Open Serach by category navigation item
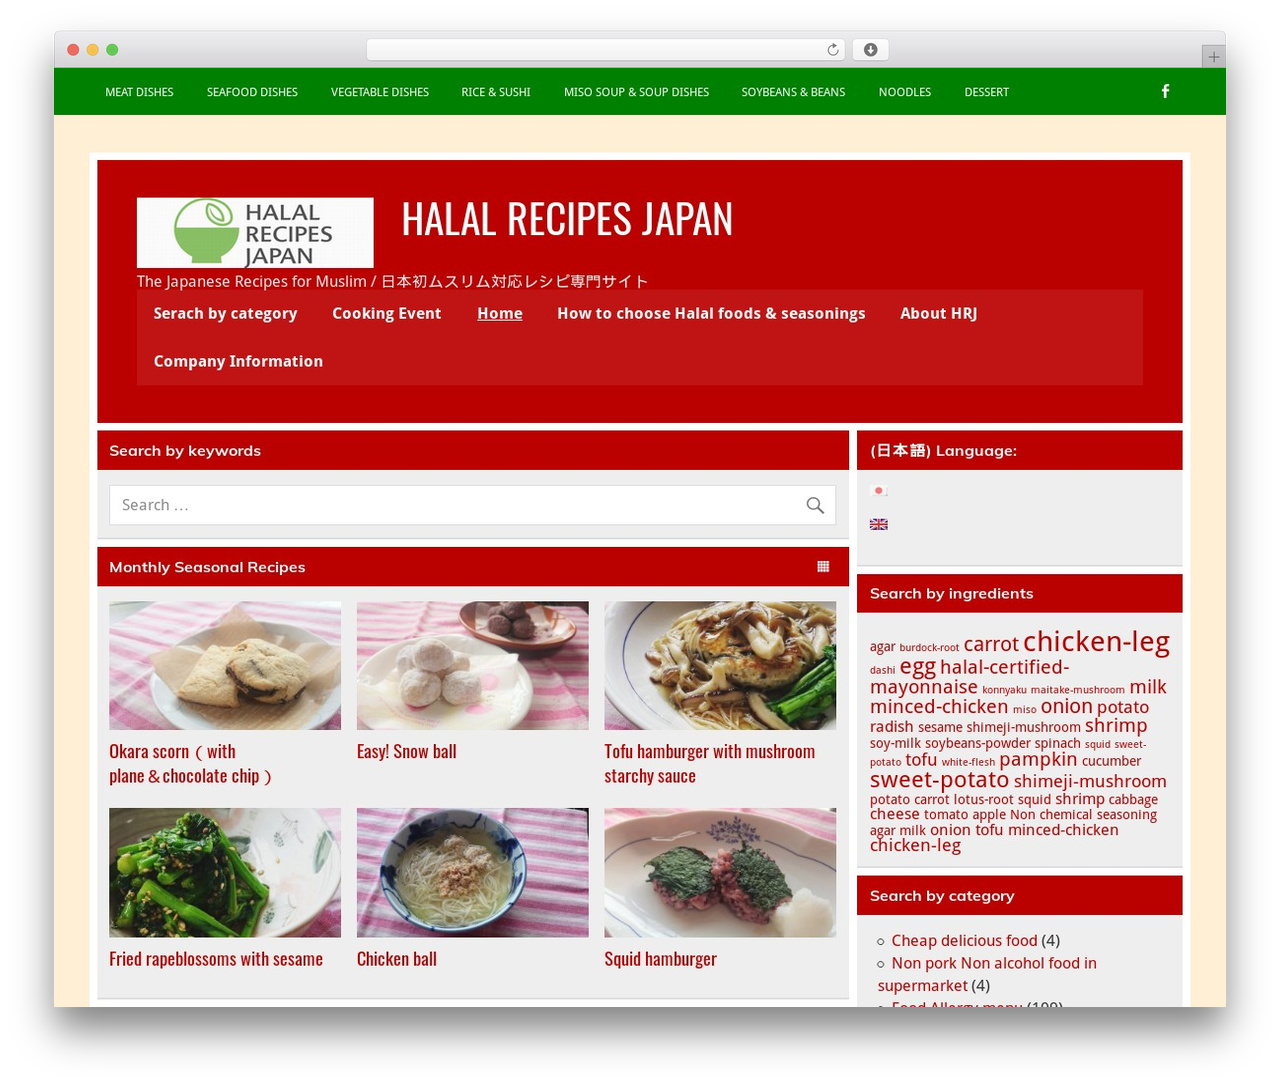 click(225, 313)
